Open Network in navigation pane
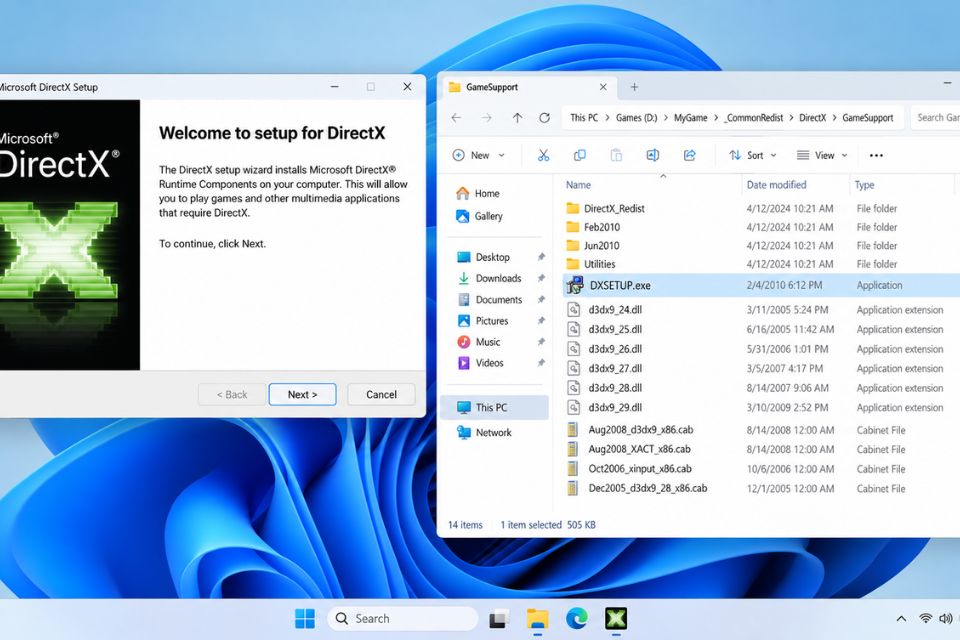 point(484,432)
